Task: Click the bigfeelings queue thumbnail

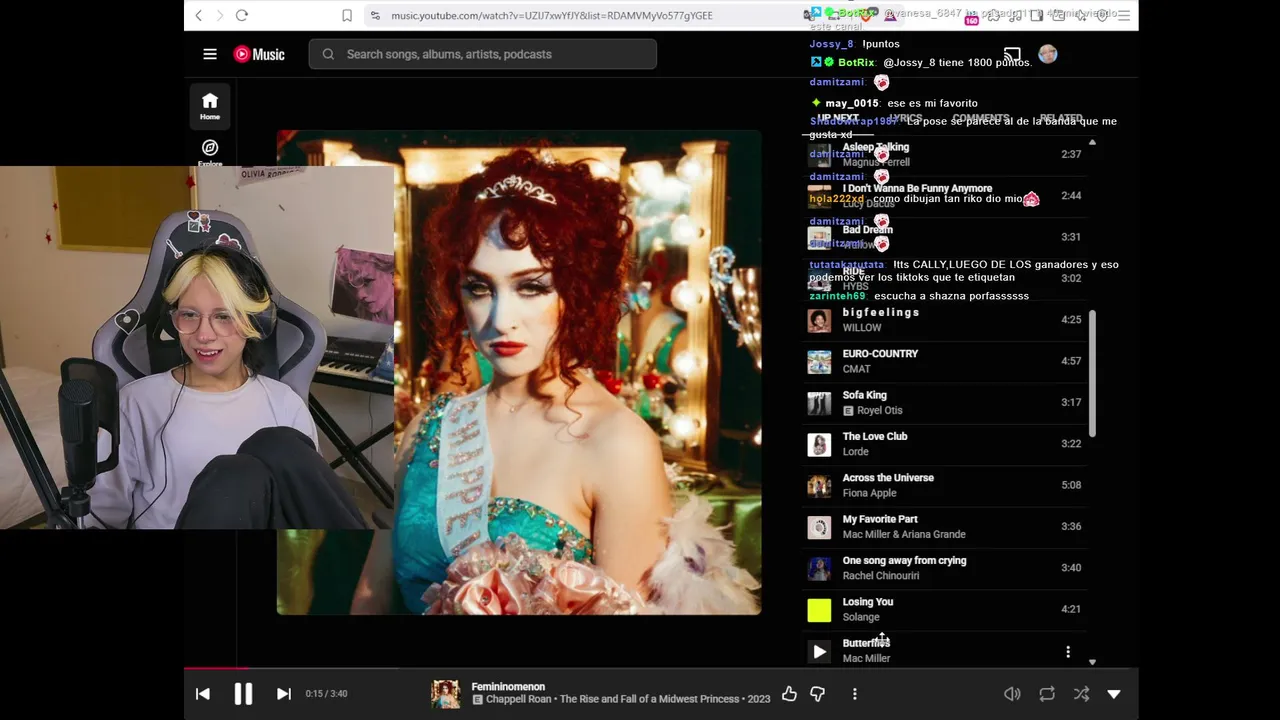Action: (x=819, y=320)
